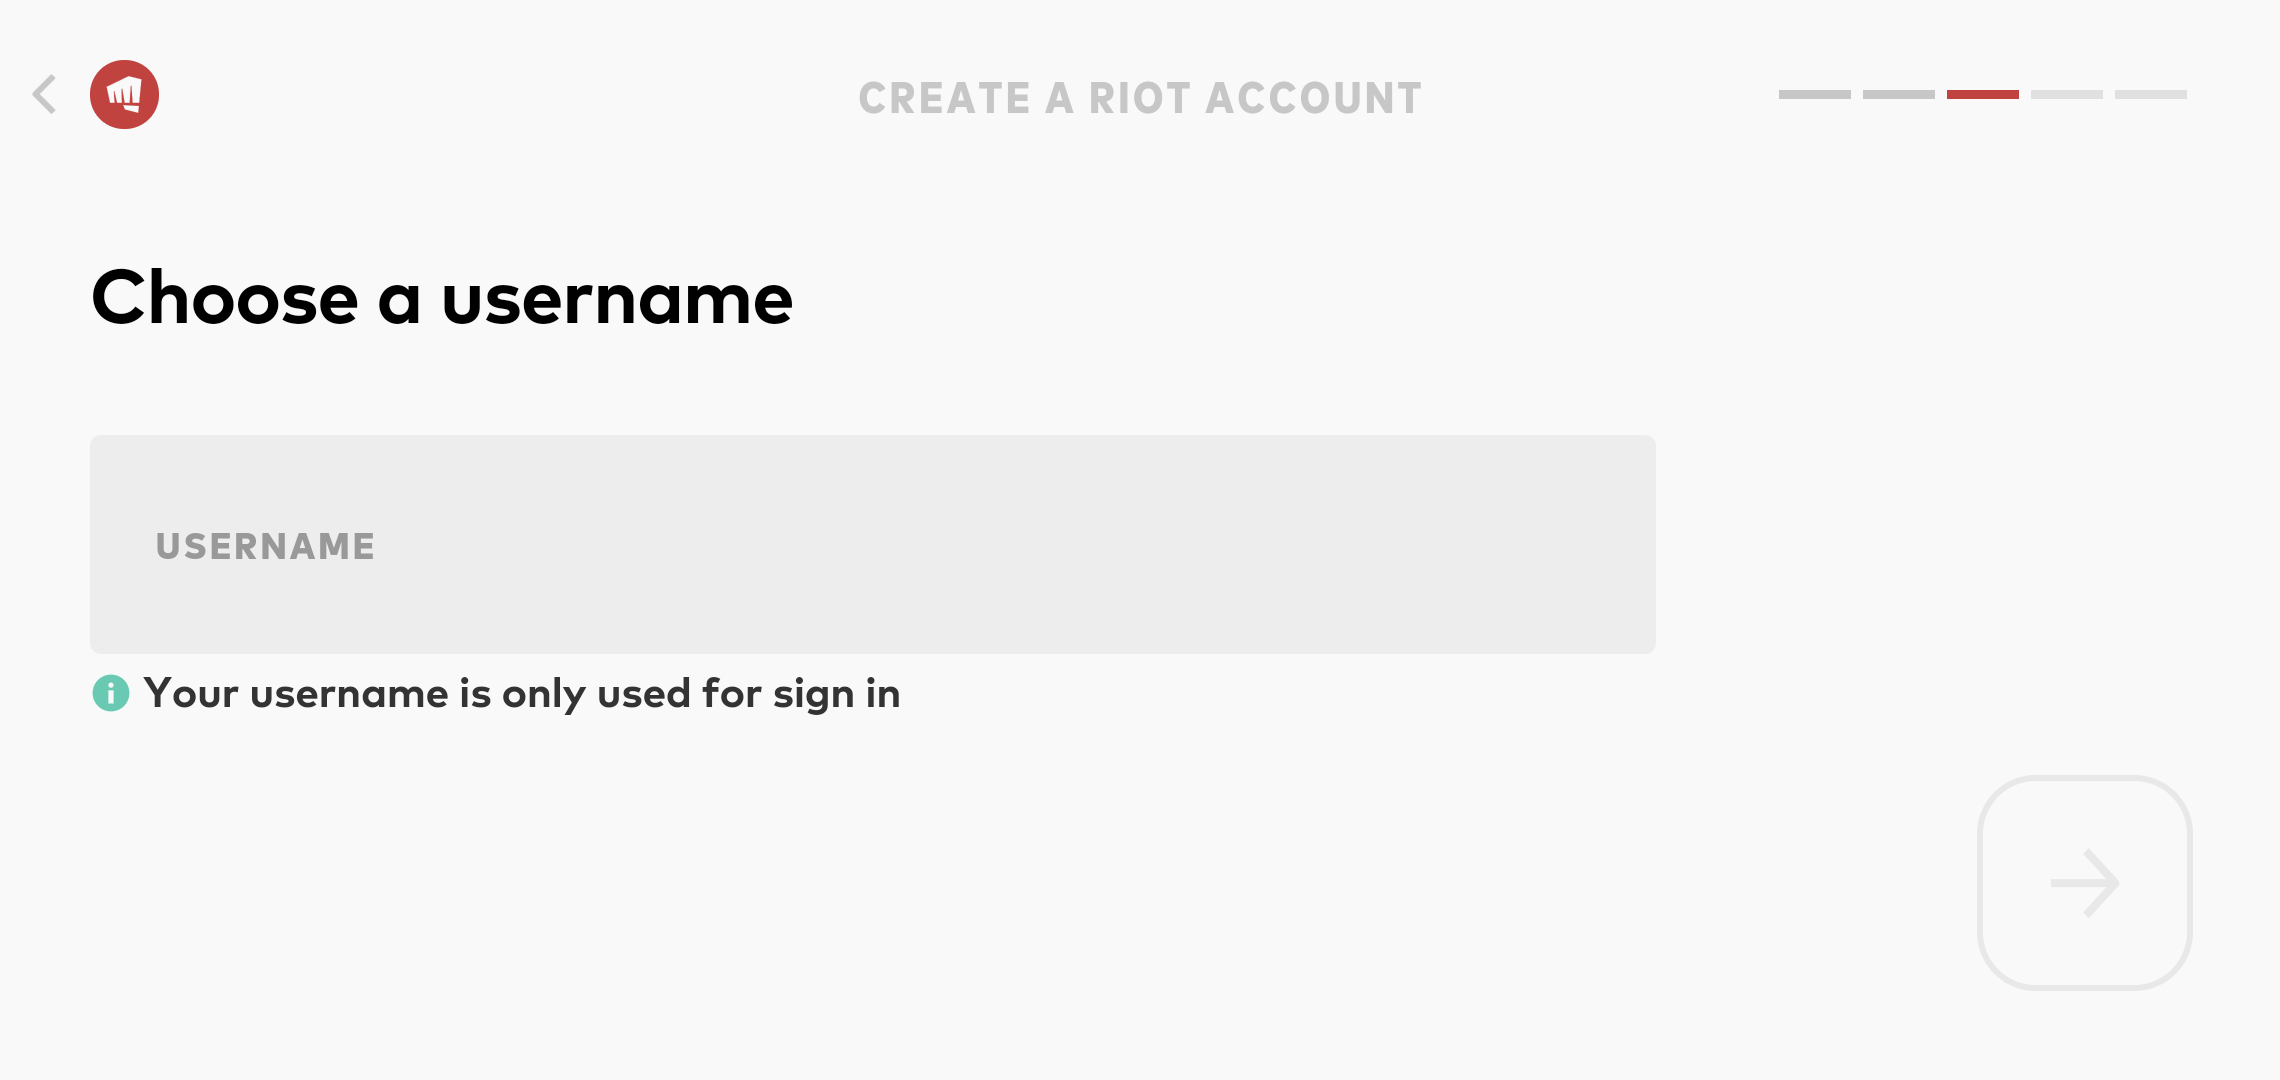
Task: Click the arrow glyph inside the next button
Action: pyautogui.click(x=2085, y=883)
